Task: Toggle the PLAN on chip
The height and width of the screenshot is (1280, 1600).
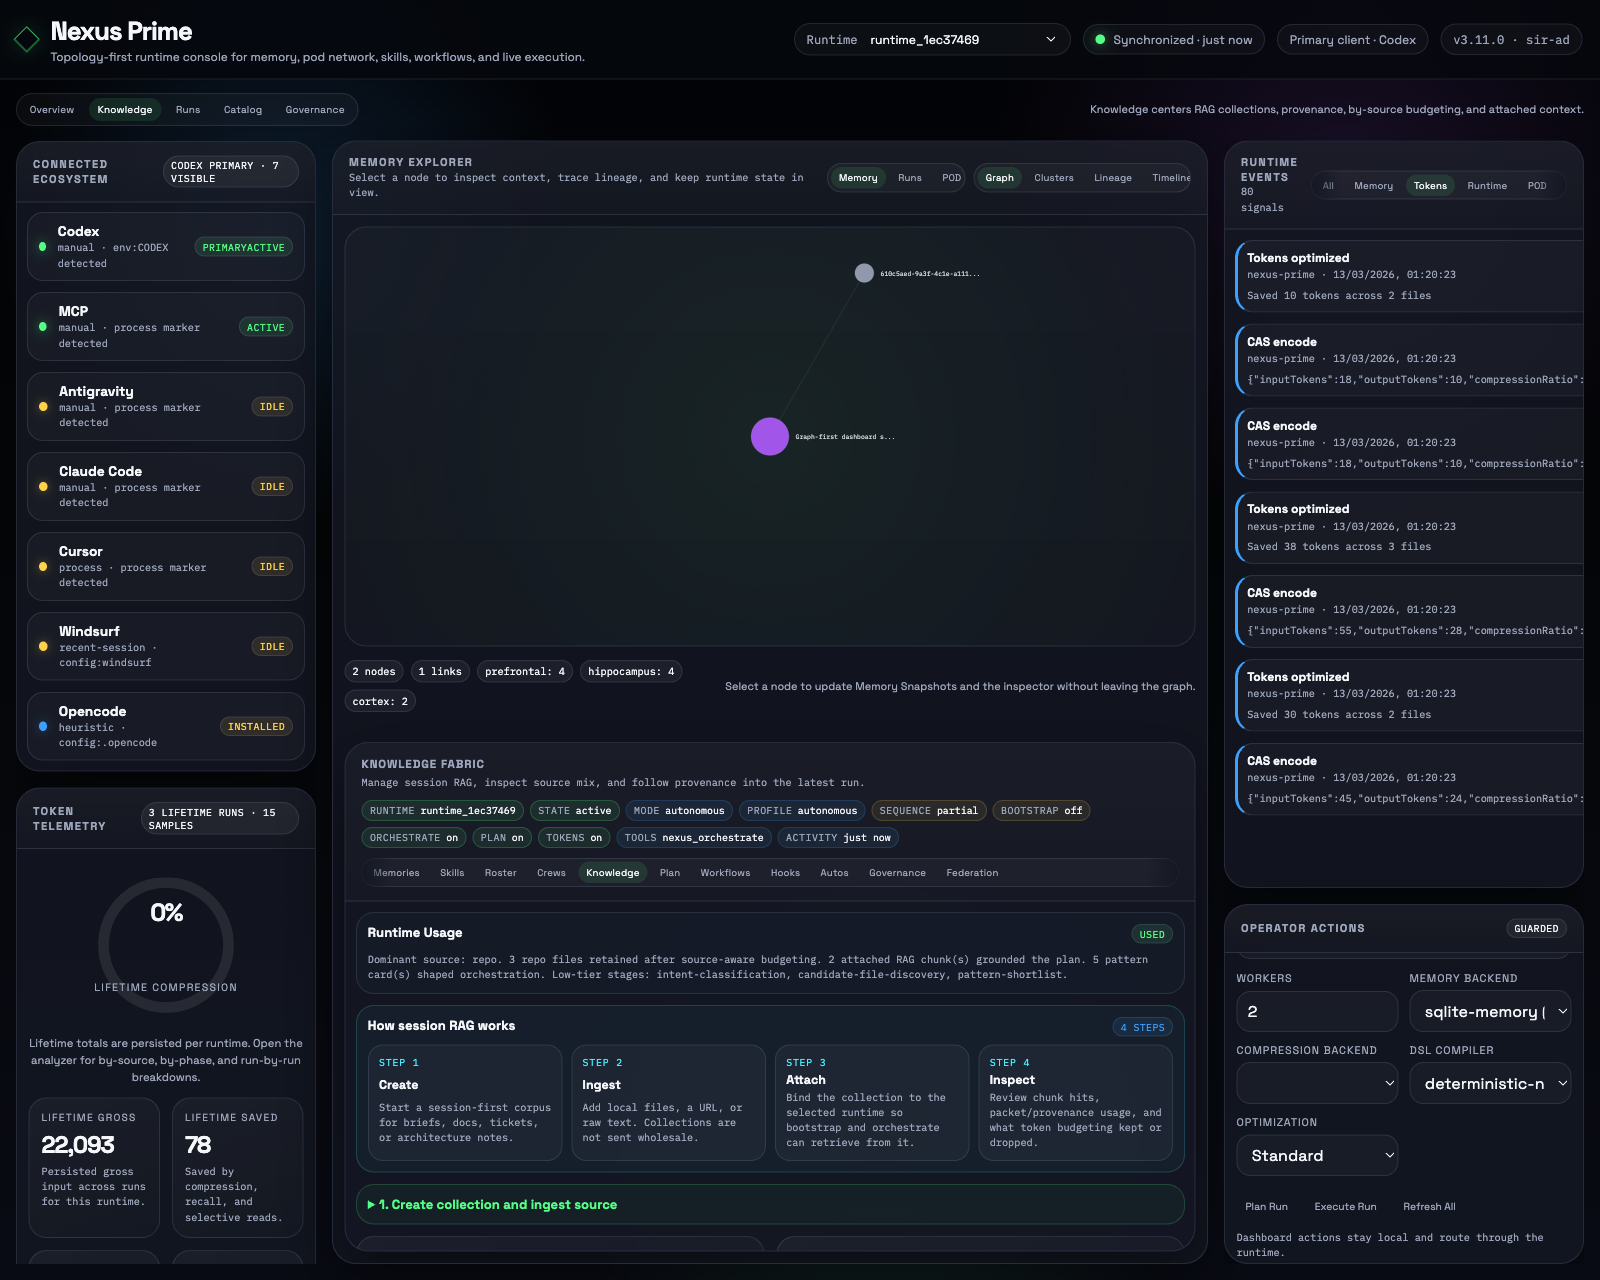Action: [x=501, y=837]
